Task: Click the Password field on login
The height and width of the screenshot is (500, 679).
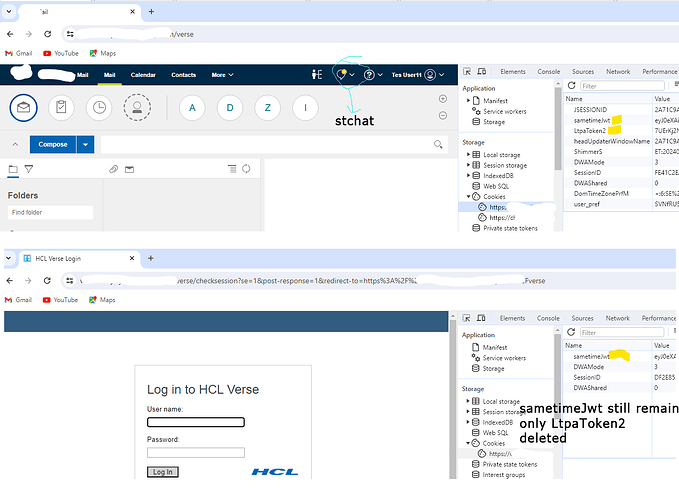Action: [x=196, y=453]
